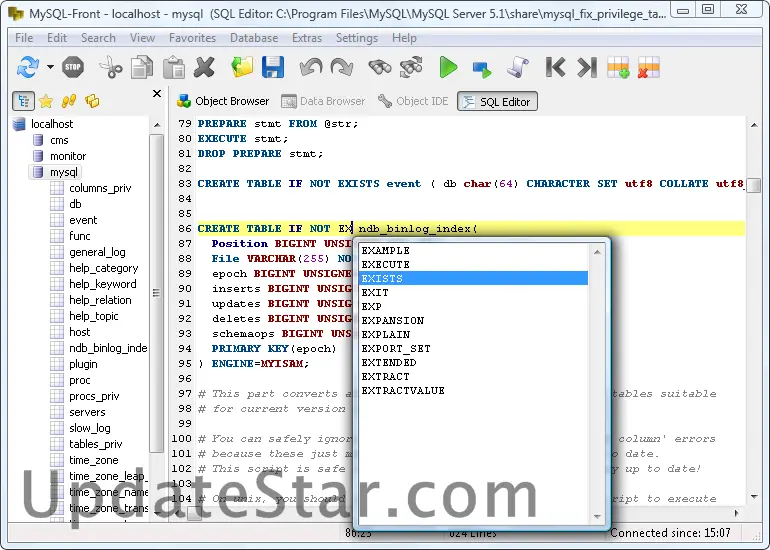Viewport: 770px width, 550px height.
Task: Click the script scroll toolbar icon
Action: 518,67
